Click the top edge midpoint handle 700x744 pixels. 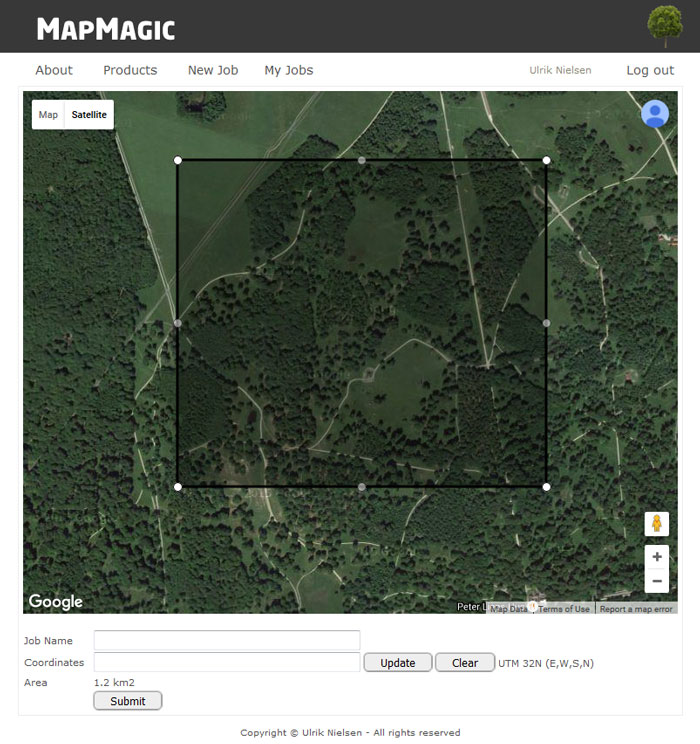pos(362,160)
